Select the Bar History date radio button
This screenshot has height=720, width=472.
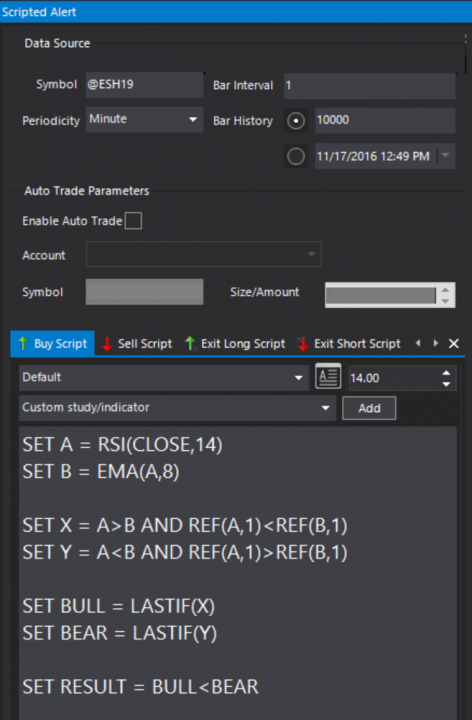pyautogui.click(x=296, y=156)
